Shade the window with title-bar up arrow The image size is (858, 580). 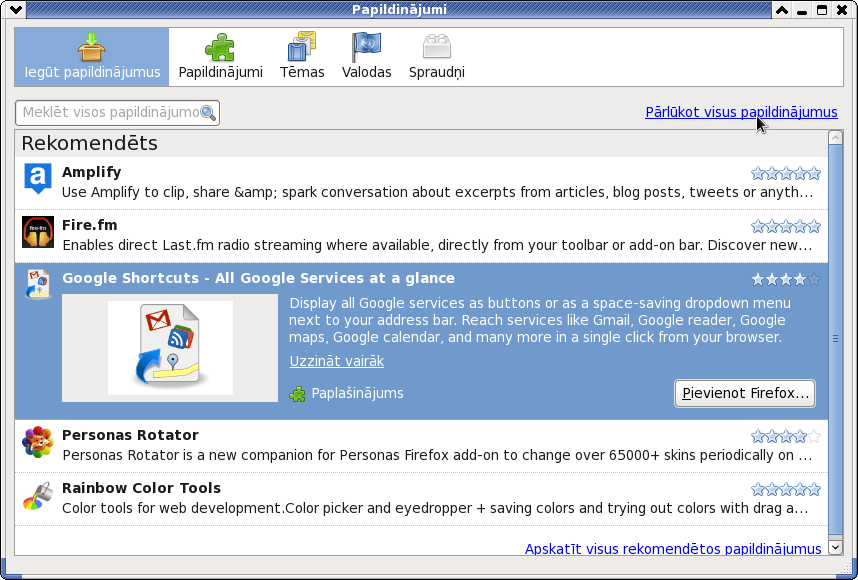(782, 10)
